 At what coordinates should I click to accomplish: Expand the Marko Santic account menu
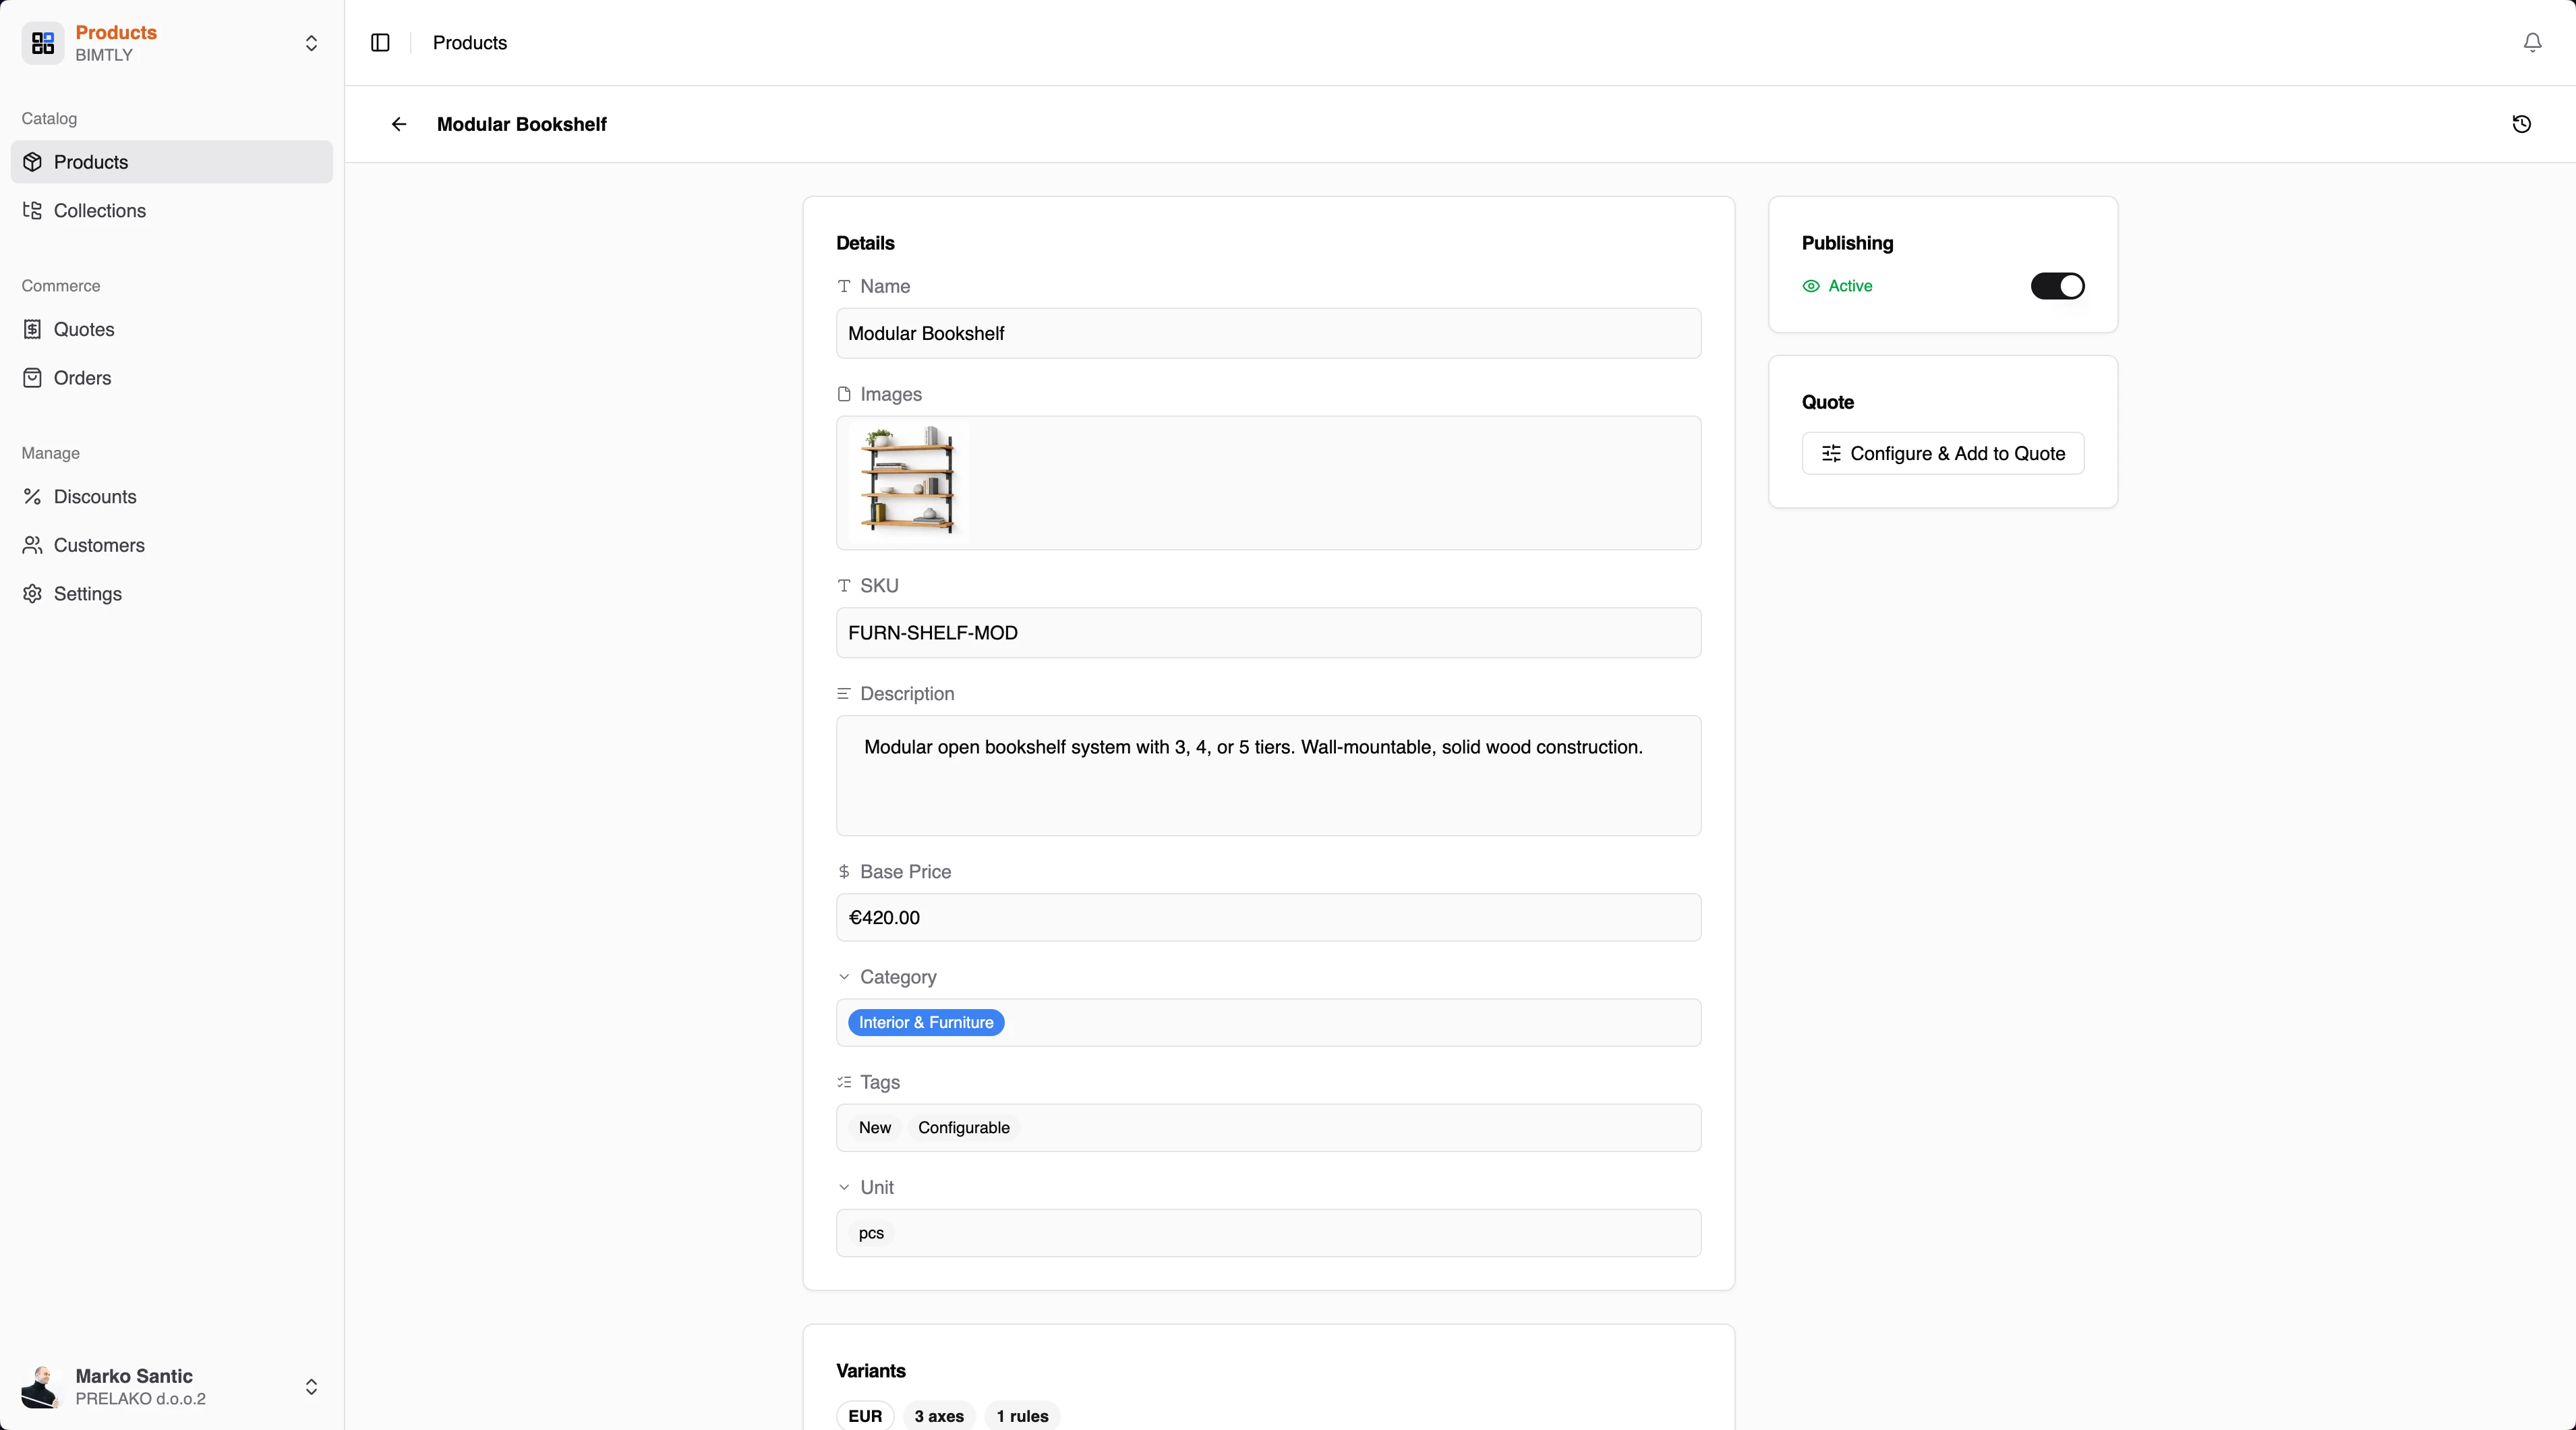pyautogui.click(x=311, y=1386)
